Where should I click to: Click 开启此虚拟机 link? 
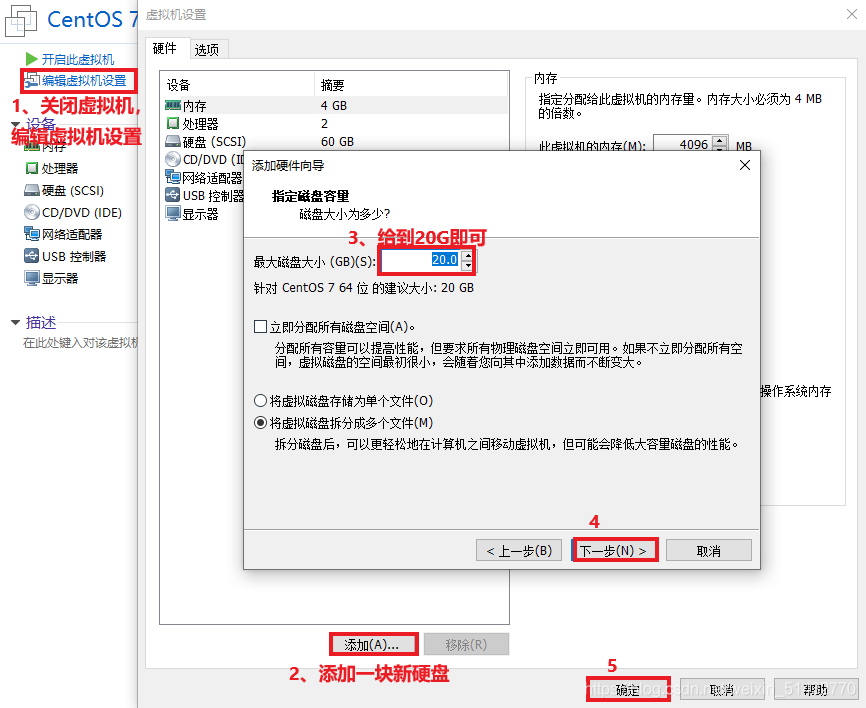[x=78, y=59]
